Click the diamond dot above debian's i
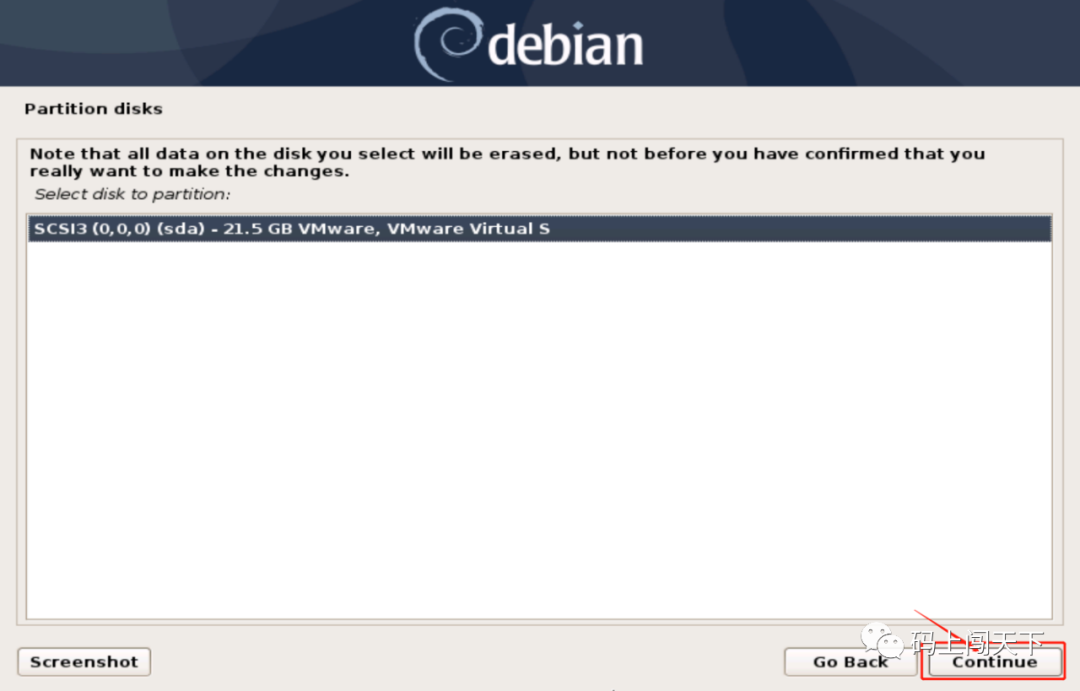This screenshot has height=691, width=1080. (x=578, y=25)
